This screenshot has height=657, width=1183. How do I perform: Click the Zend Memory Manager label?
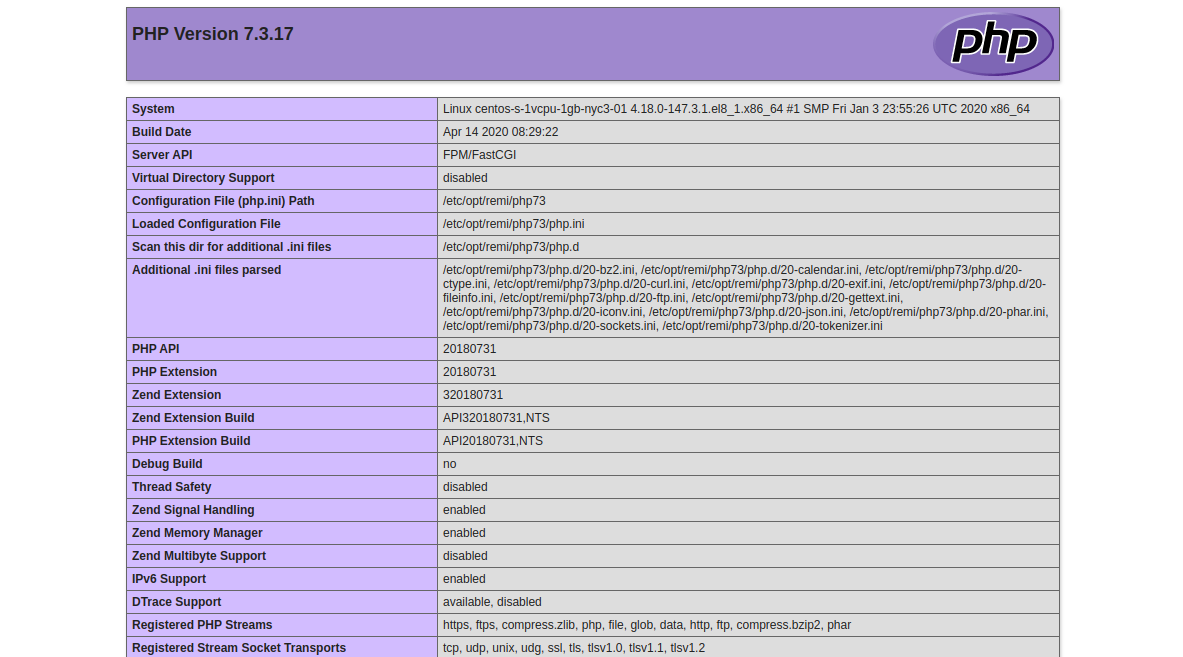pos(197,533)
